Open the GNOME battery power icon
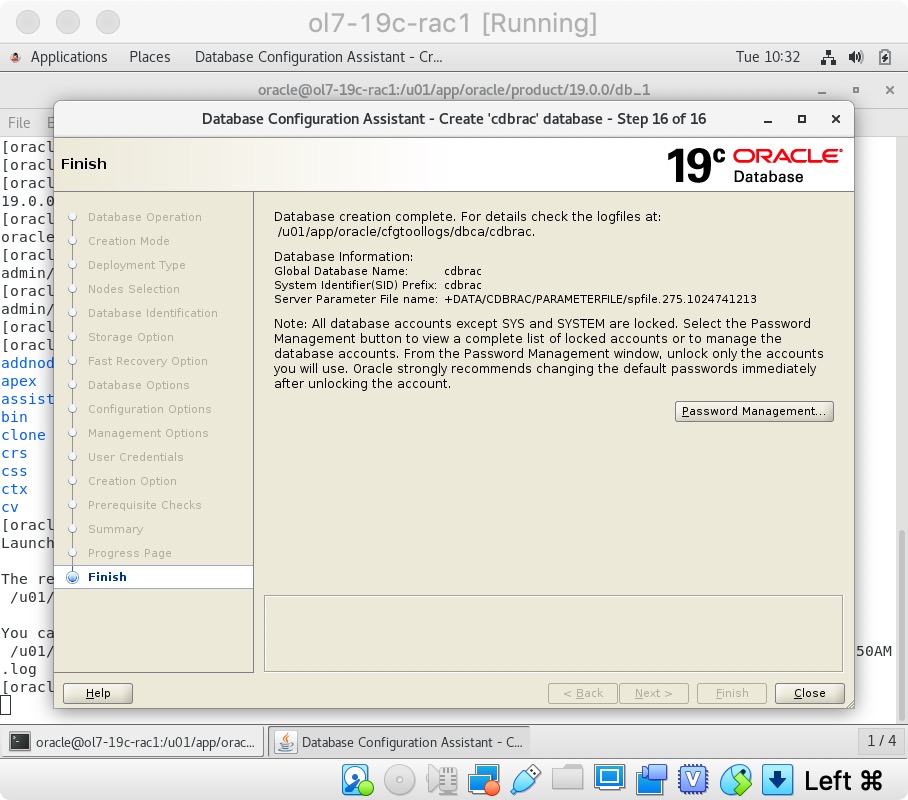This screenshot has height=800, width=908. (x=885, y=57)
